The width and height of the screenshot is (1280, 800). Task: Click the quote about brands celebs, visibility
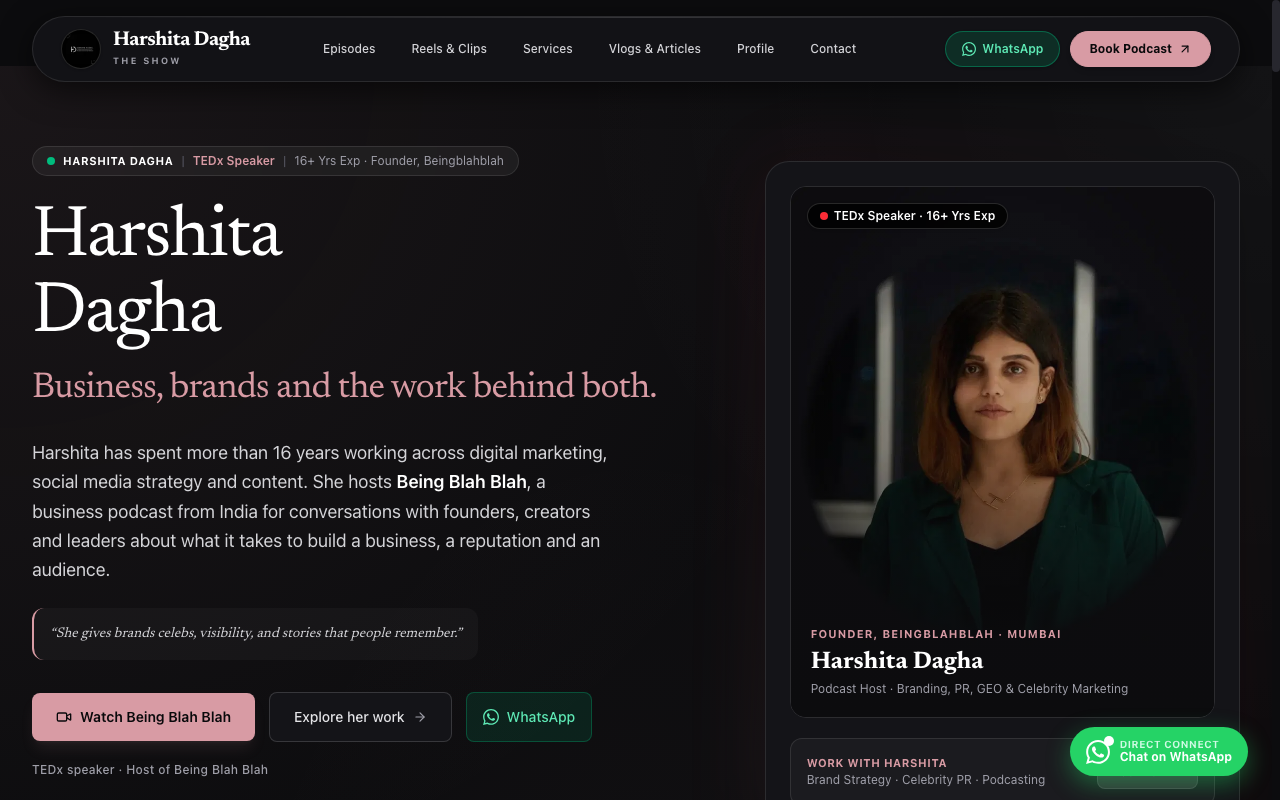[256, 633]
